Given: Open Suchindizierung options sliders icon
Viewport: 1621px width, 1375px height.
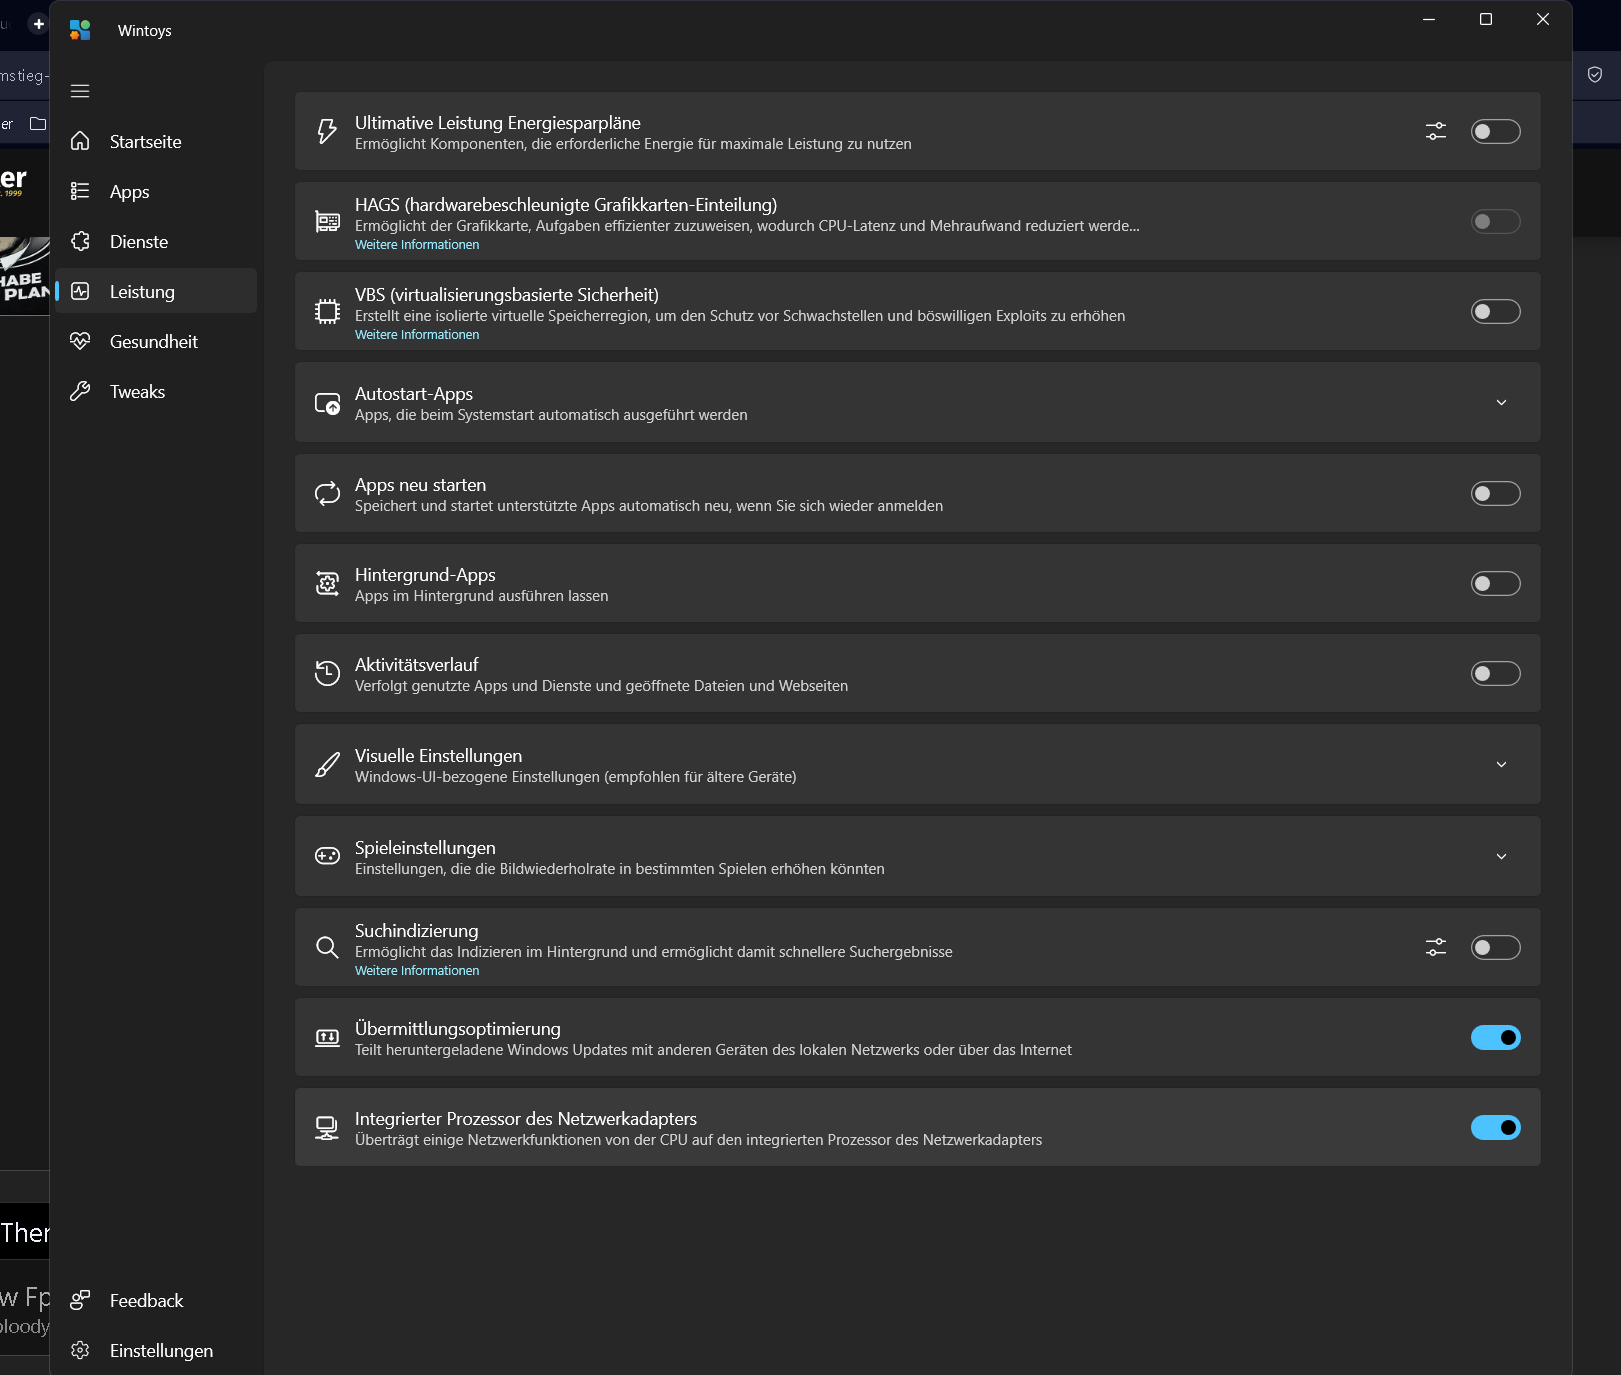Looking at the screenshot, I should 1436,947.
